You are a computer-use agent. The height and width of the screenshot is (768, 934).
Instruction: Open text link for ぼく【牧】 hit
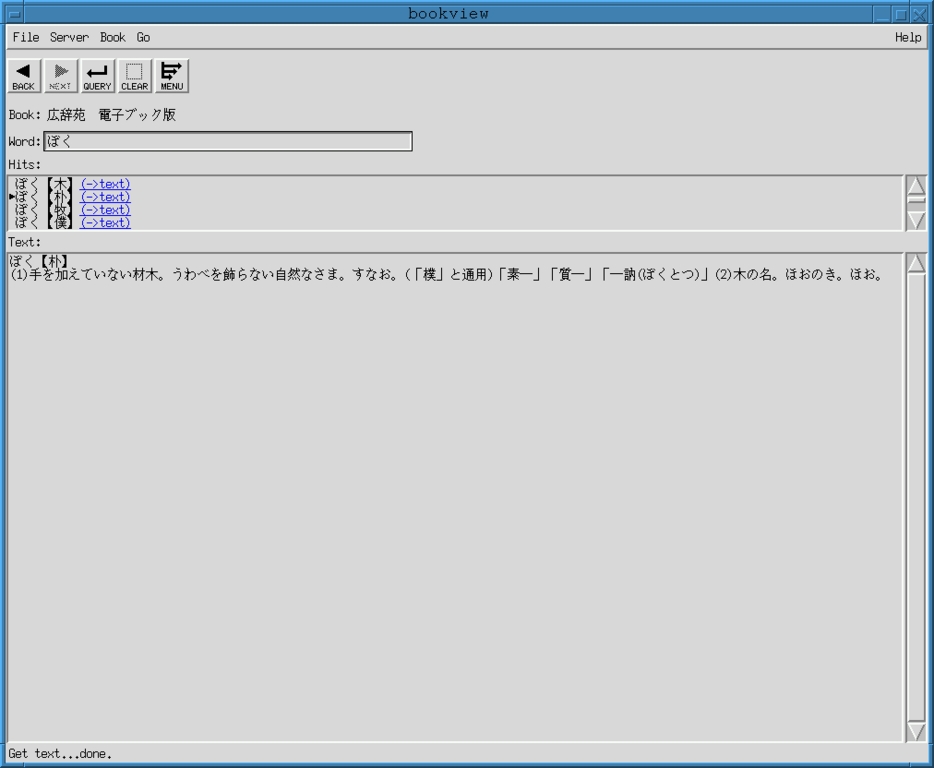tap(105, 210)
